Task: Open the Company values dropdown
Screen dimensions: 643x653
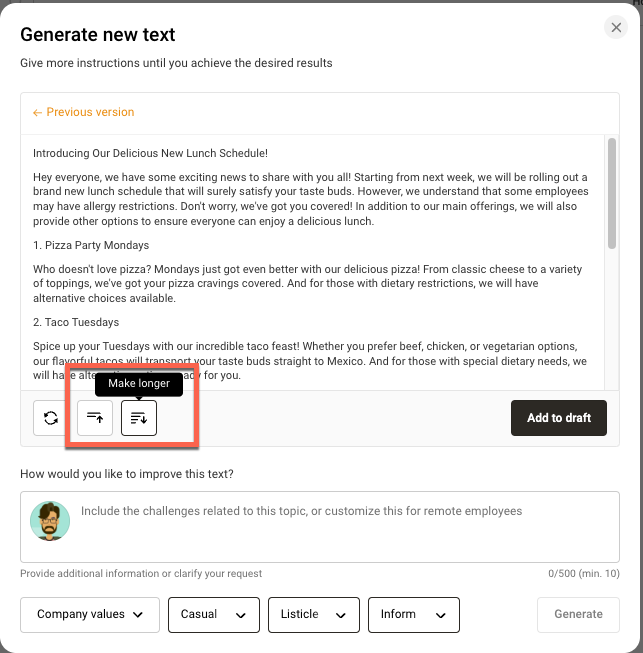Action: [x=89, y=614]
